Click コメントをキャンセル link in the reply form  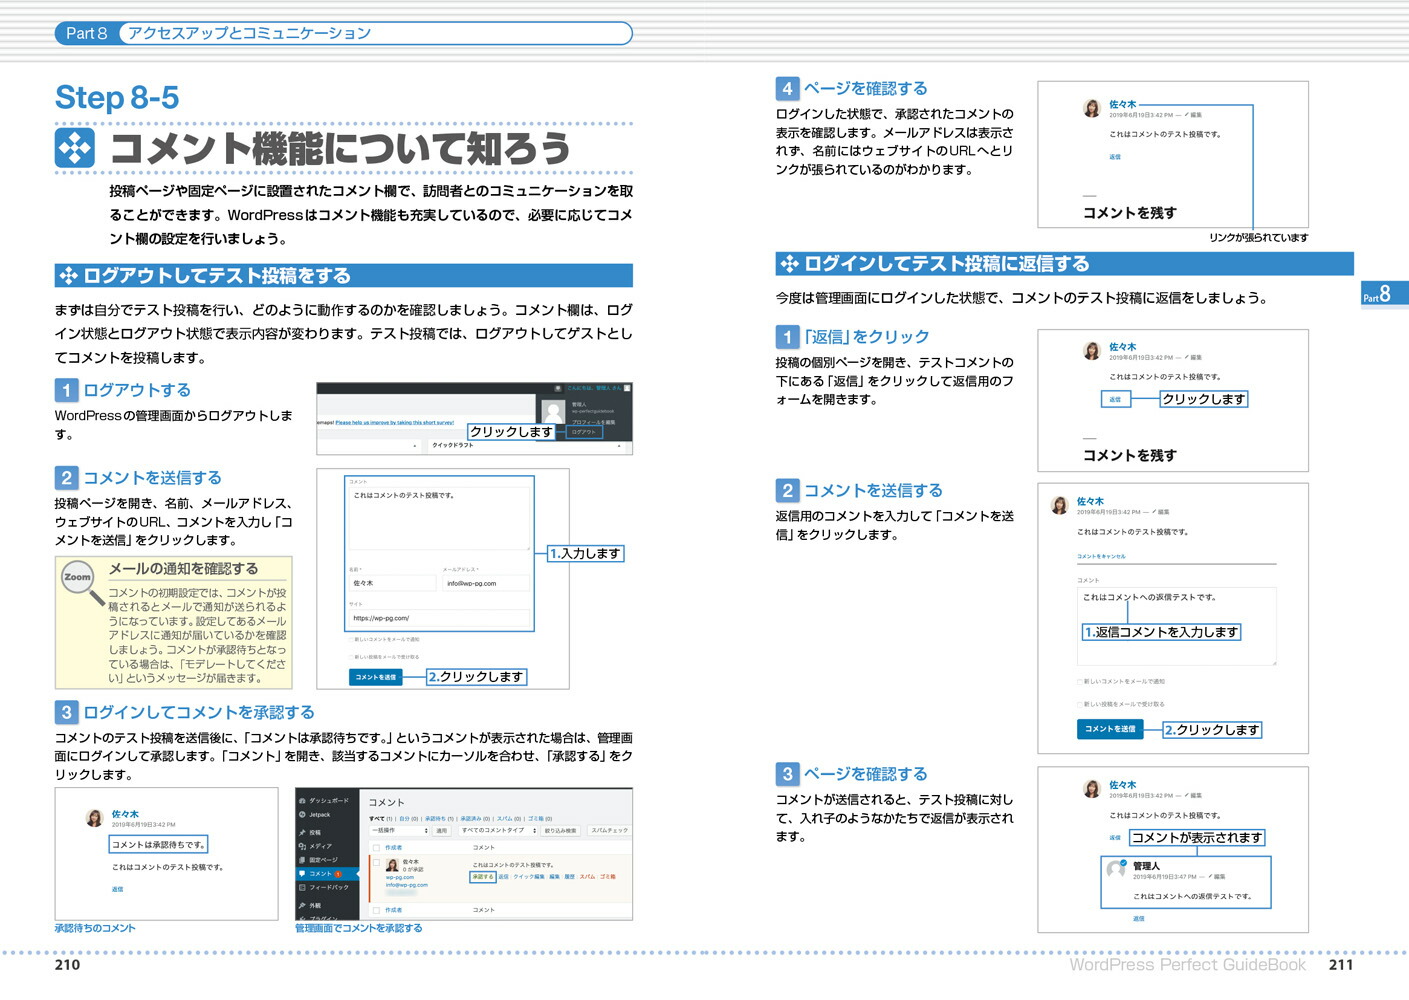[1101, 556]
